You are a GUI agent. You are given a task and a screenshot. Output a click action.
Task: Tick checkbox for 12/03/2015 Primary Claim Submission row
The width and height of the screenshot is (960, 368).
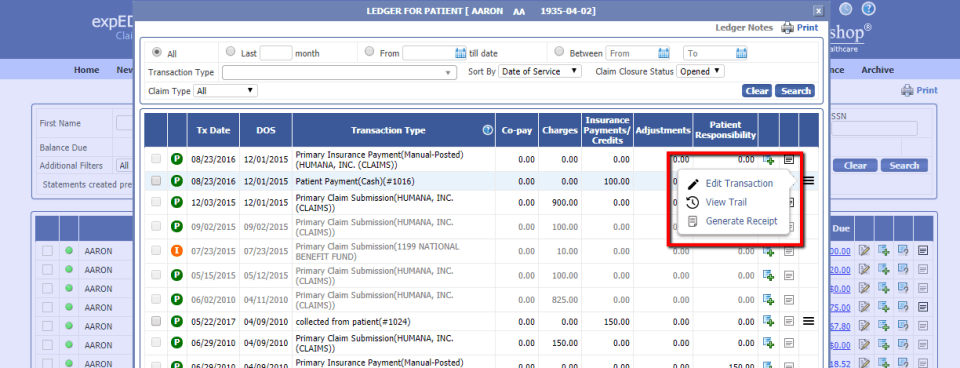[x=156, y=202]
